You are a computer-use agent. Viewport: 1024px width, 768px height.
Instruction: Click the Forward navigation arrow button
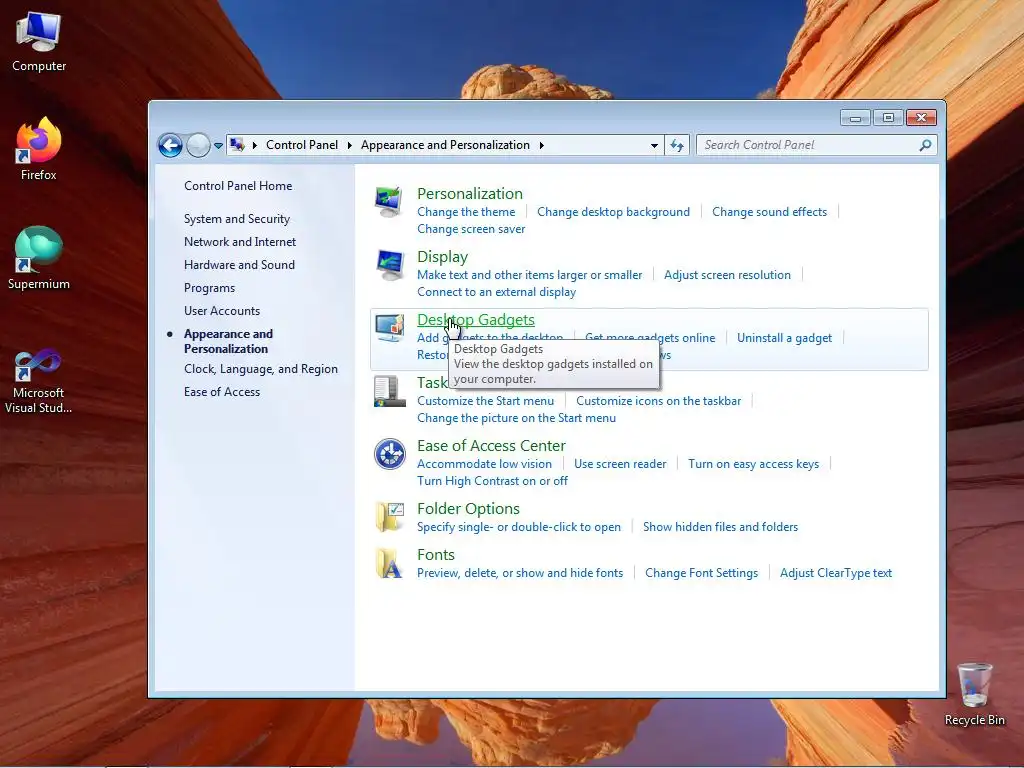click(x=198, y=145)
